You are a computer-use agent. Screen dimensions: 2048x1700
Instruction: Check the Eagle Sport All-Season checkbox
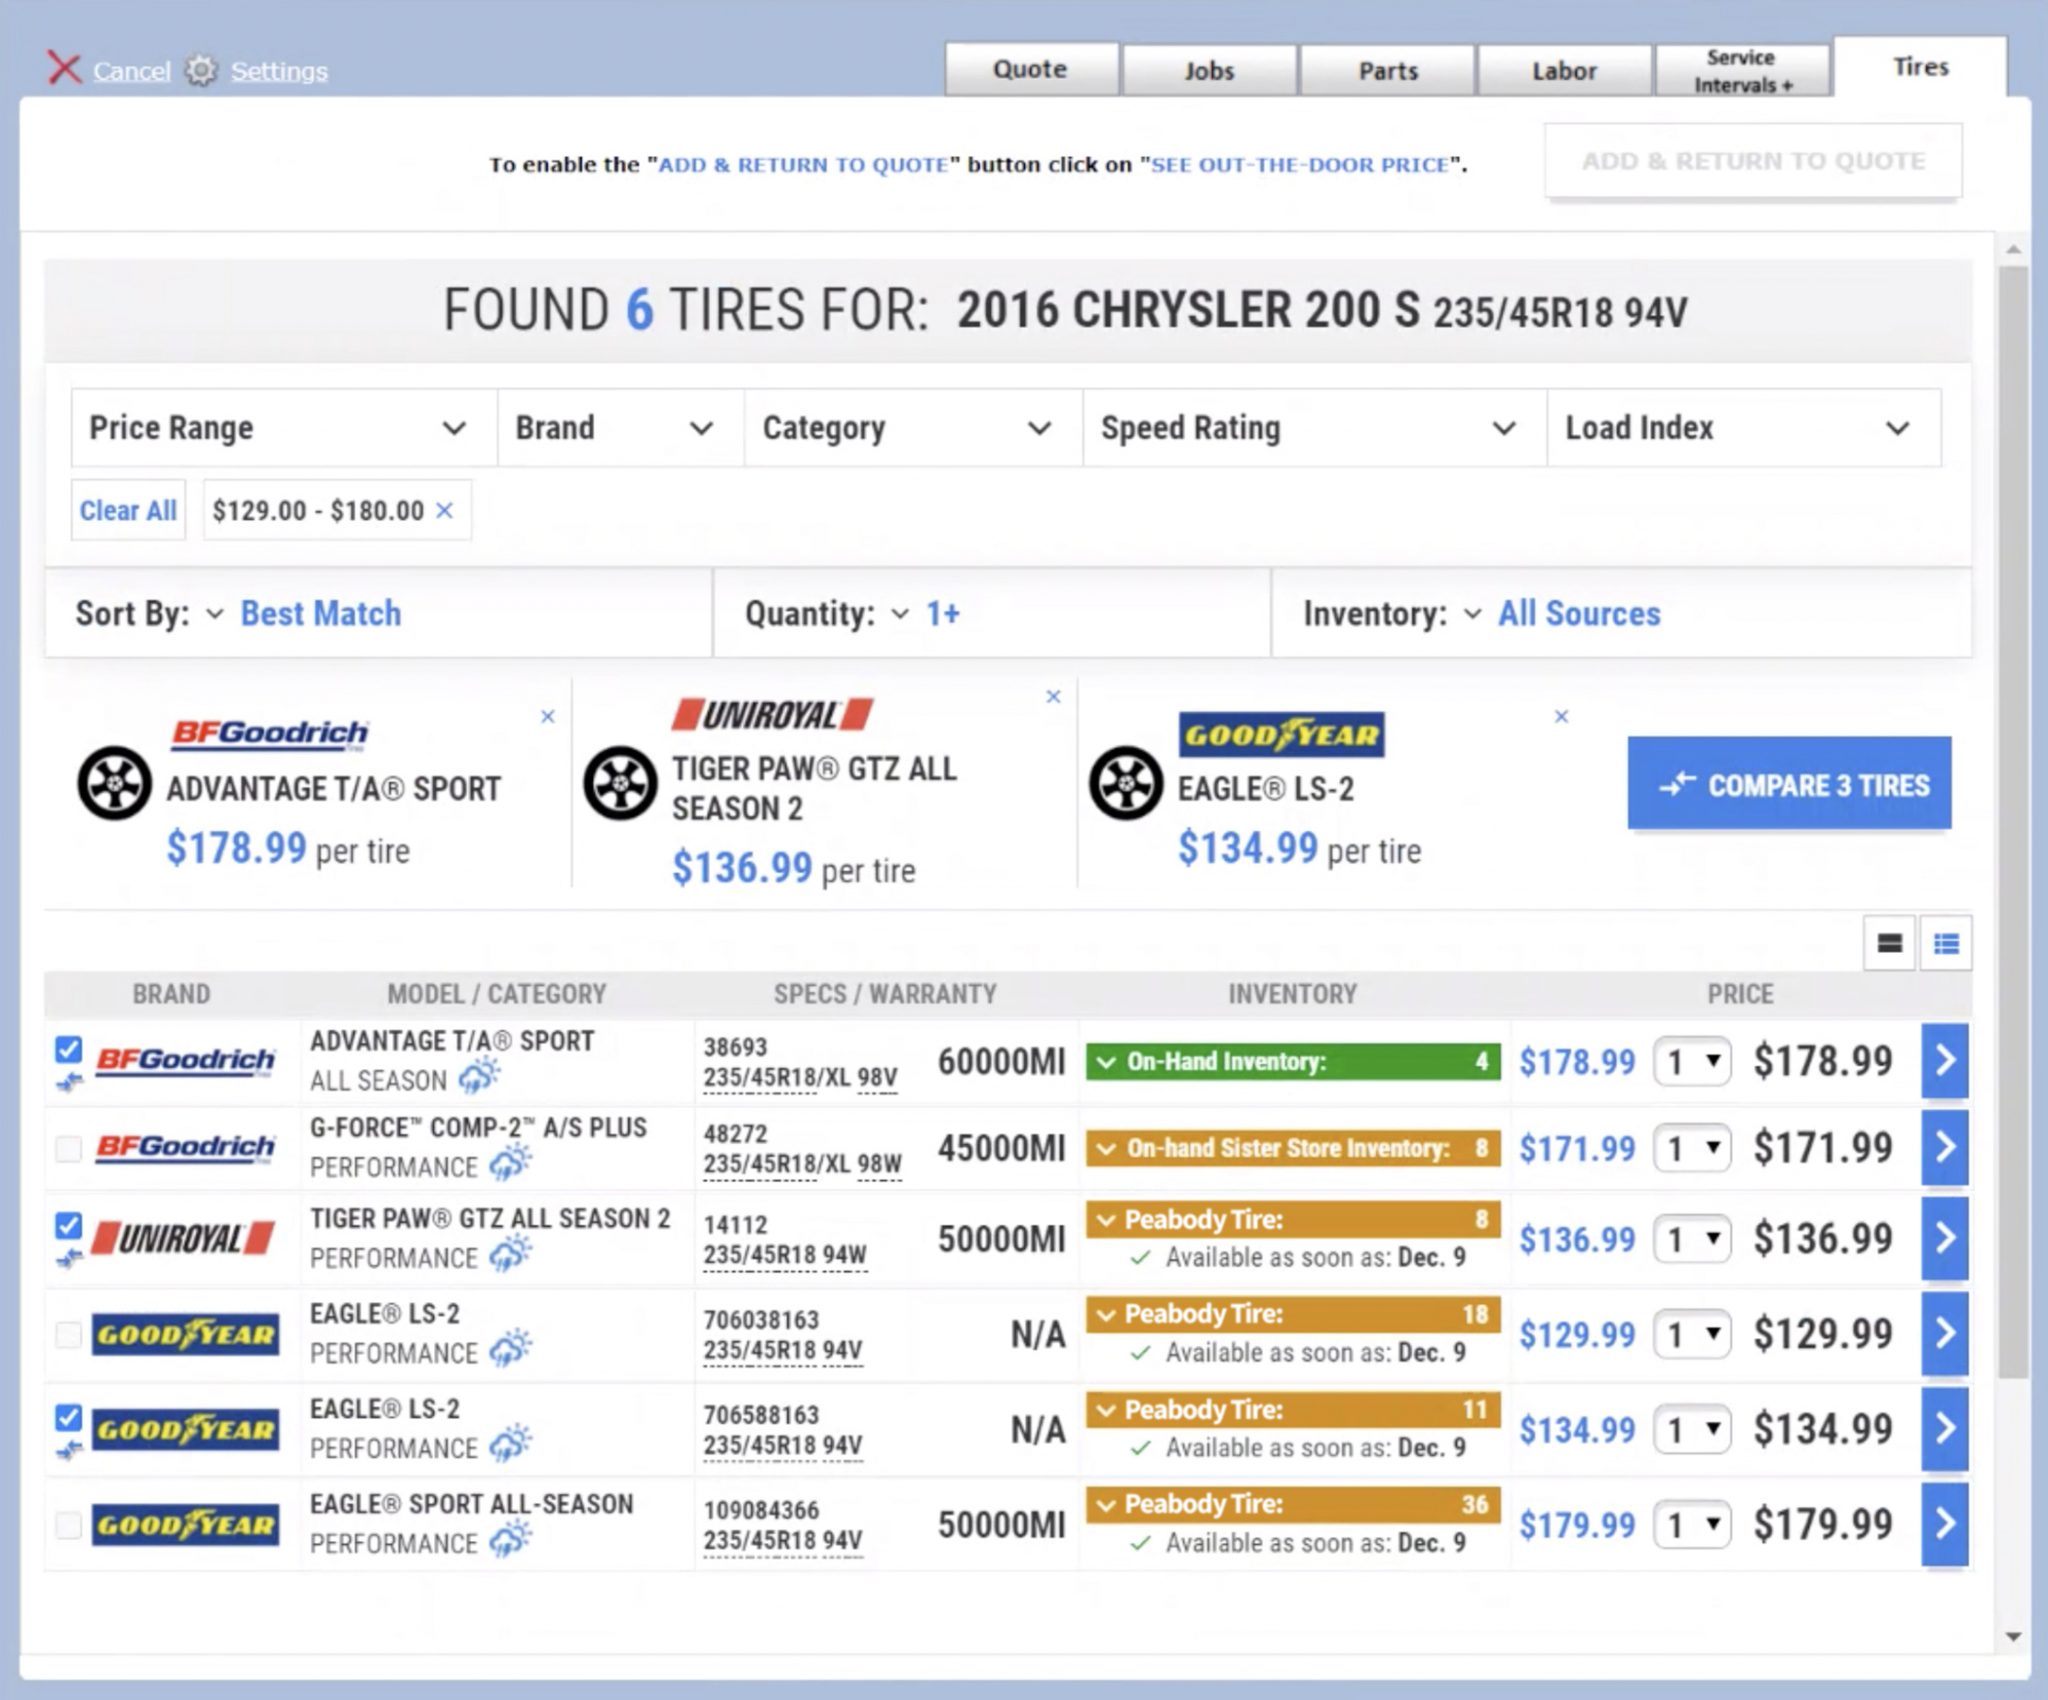[x=68, y=1525]
